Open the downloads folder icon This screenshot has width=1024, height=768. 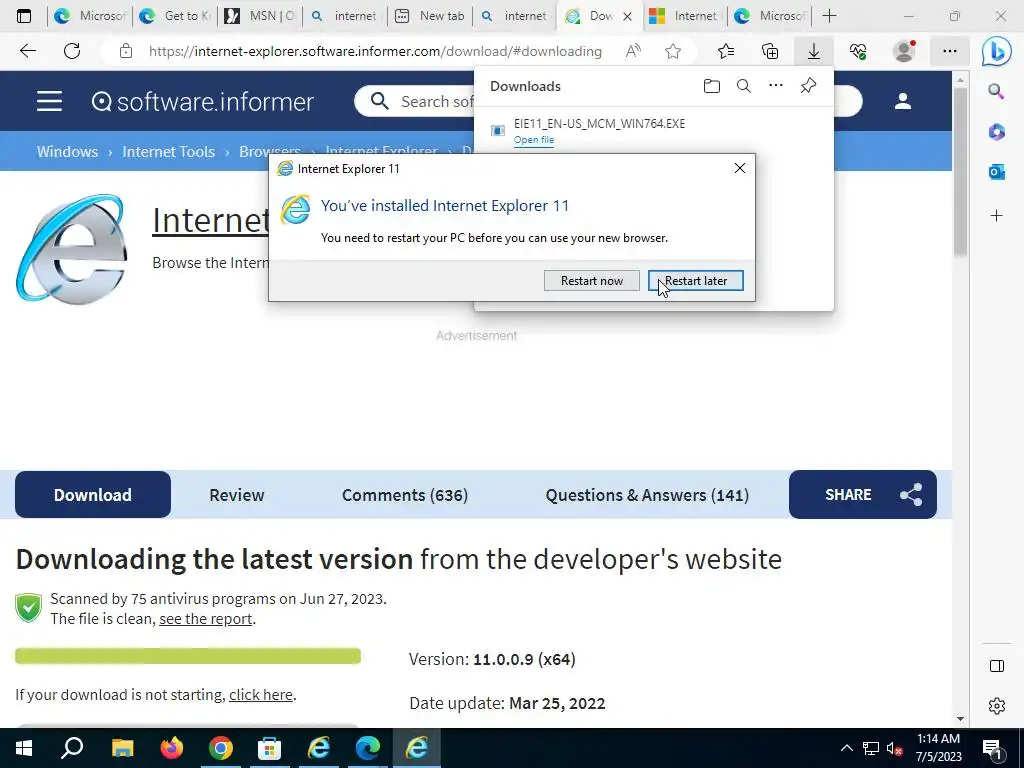pyautogui.click(x=712, y=86)
